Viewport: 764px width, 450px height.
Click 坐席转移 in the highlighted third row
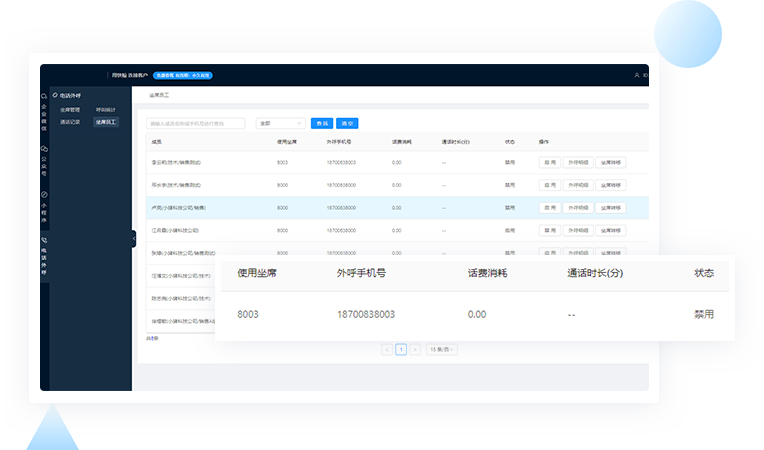click(611, 208)
